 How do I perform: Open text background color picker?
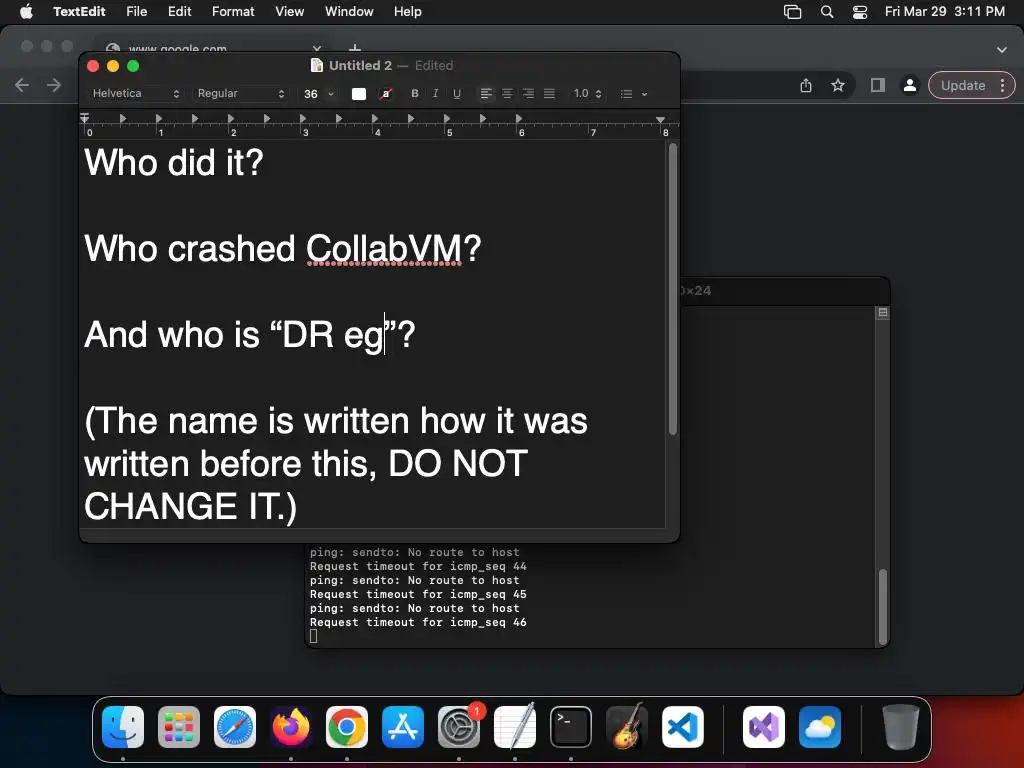(x=386, y=93)
